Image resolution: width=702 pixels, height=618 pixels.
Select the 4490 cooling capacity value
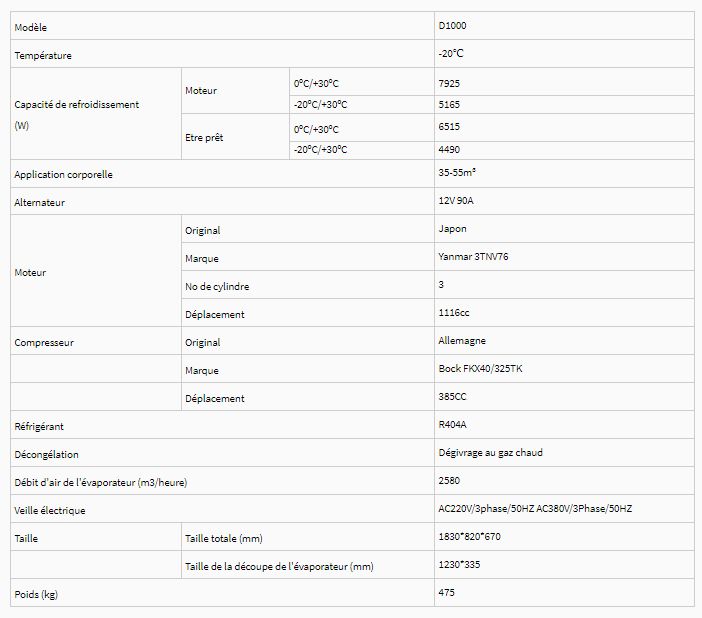pos(449,150)
